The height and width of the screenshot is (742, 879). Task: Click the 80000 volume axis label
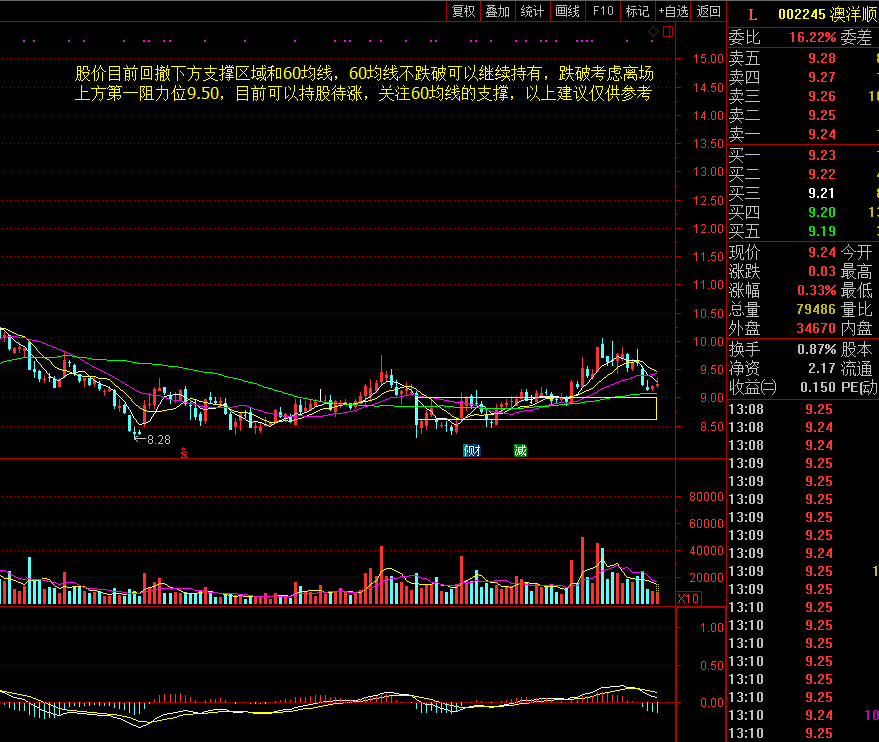[x=706, y=497]
